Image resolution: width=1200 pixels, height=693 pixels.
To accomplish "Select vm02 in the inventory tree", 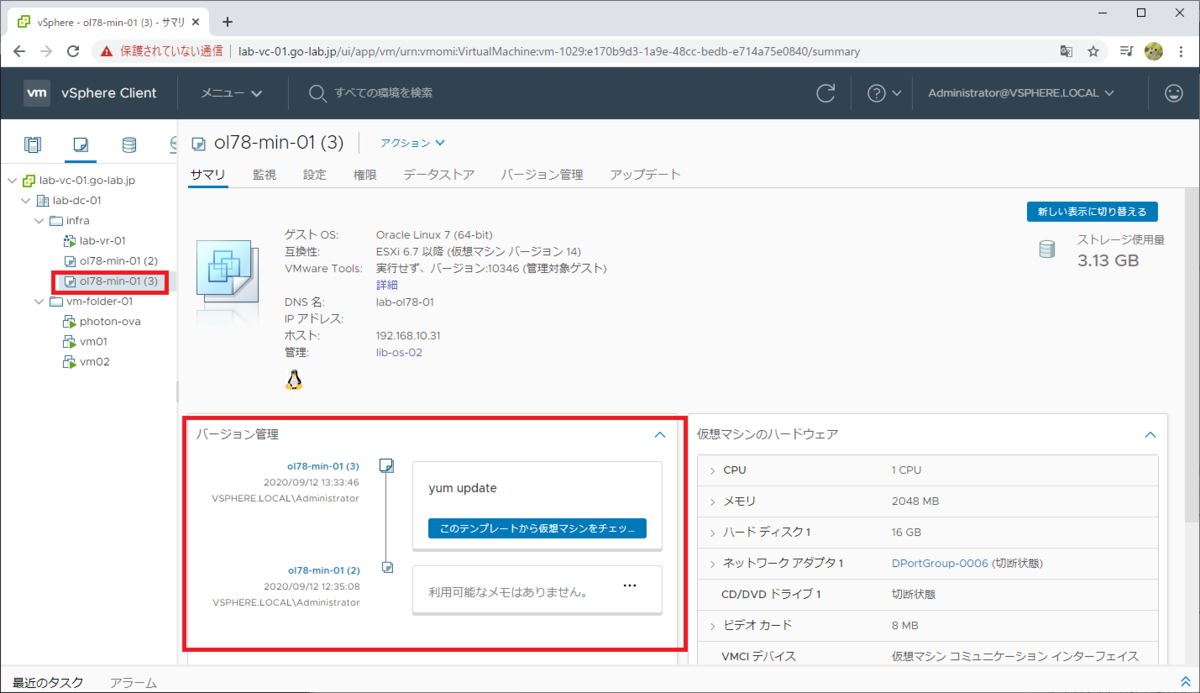I will pyautogui.click(x=94, y=362).
